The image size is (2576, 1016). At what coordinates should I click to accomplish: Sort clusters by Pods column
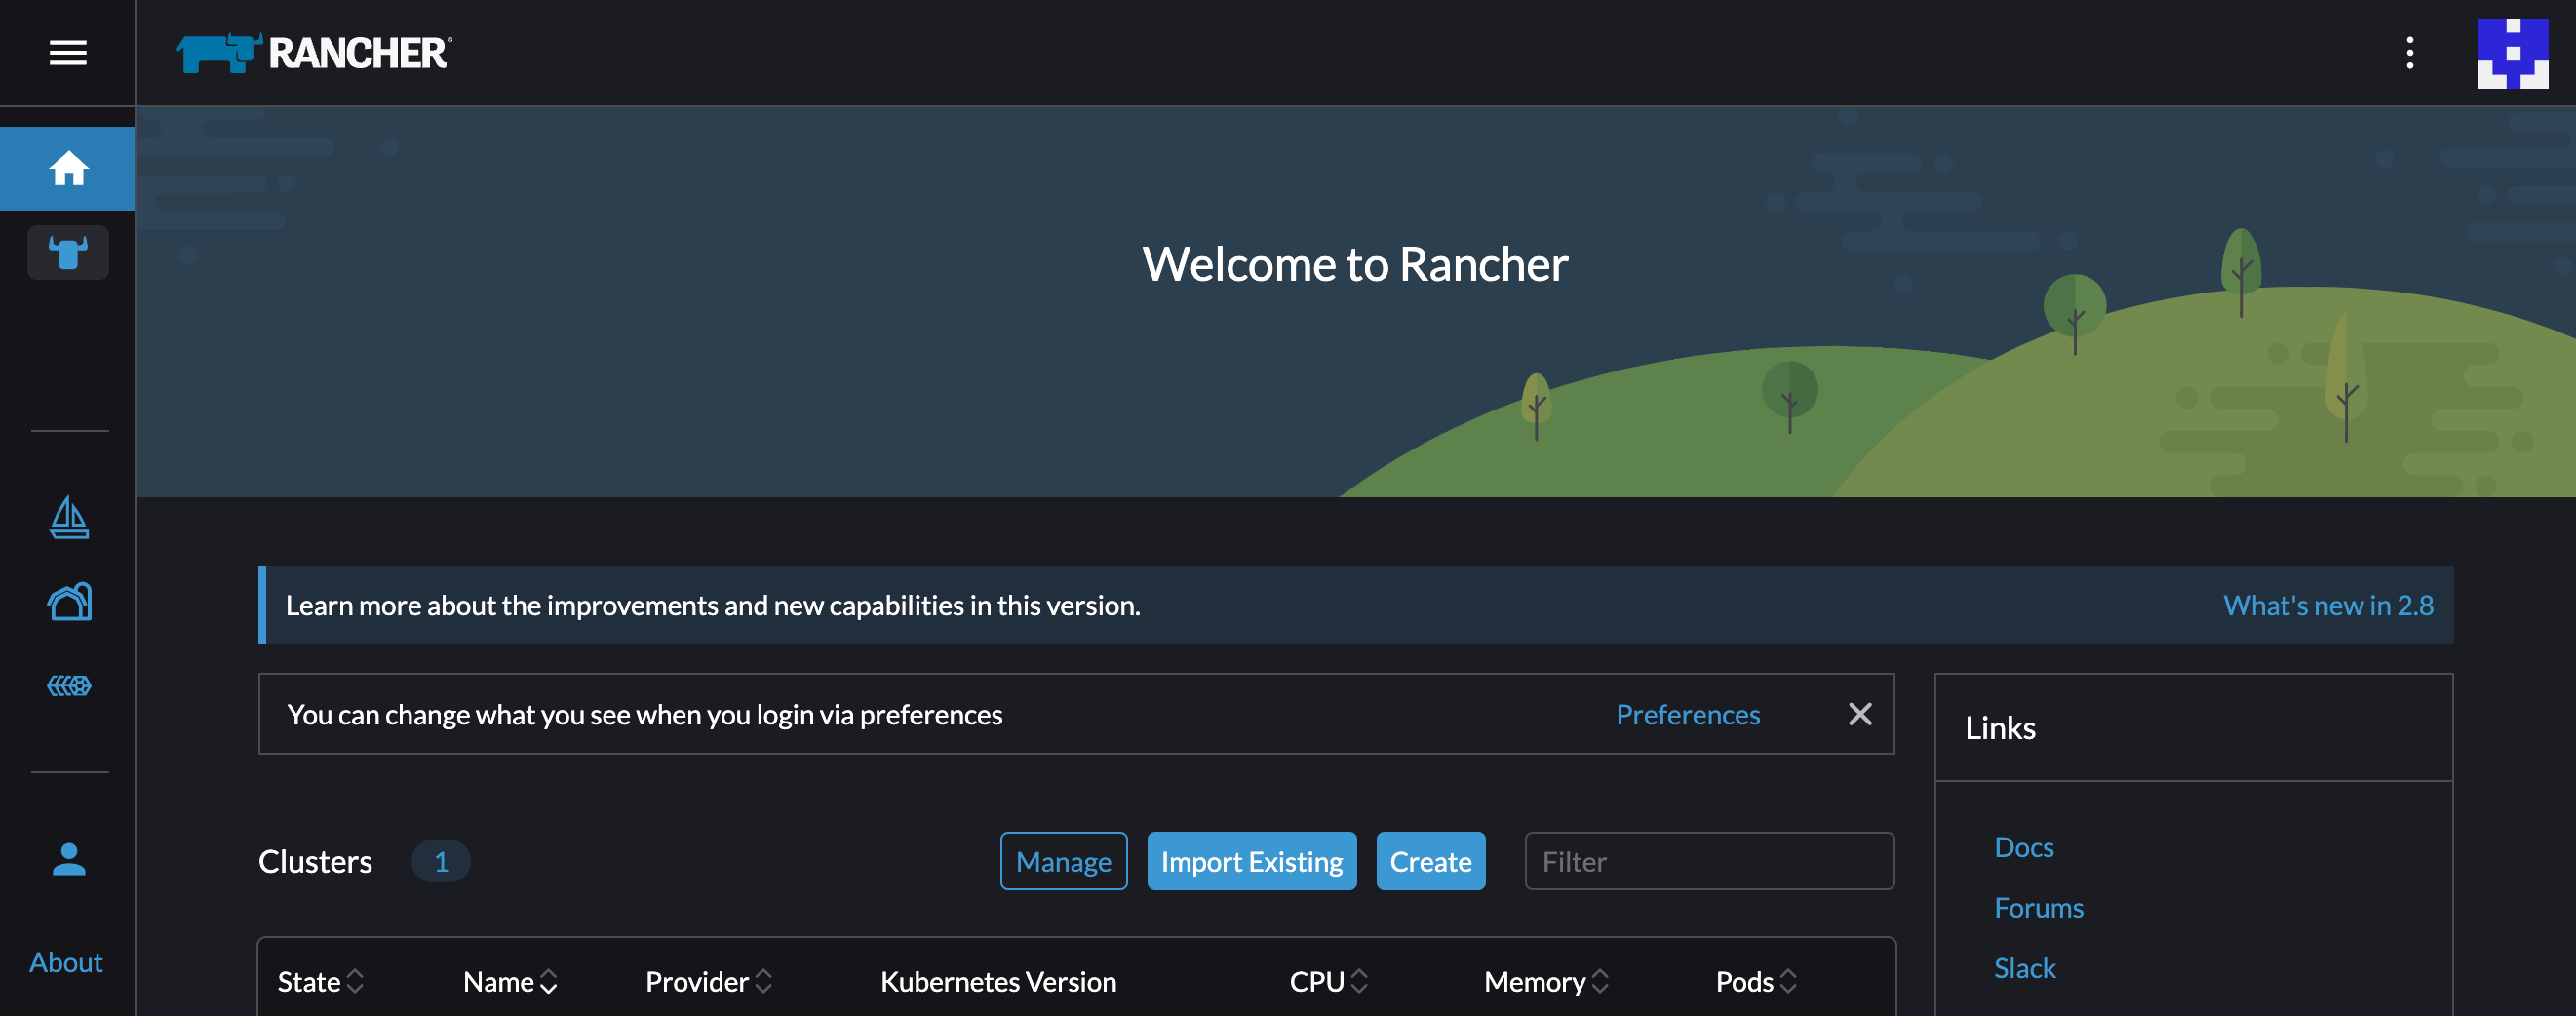[x=1756, y=981]
